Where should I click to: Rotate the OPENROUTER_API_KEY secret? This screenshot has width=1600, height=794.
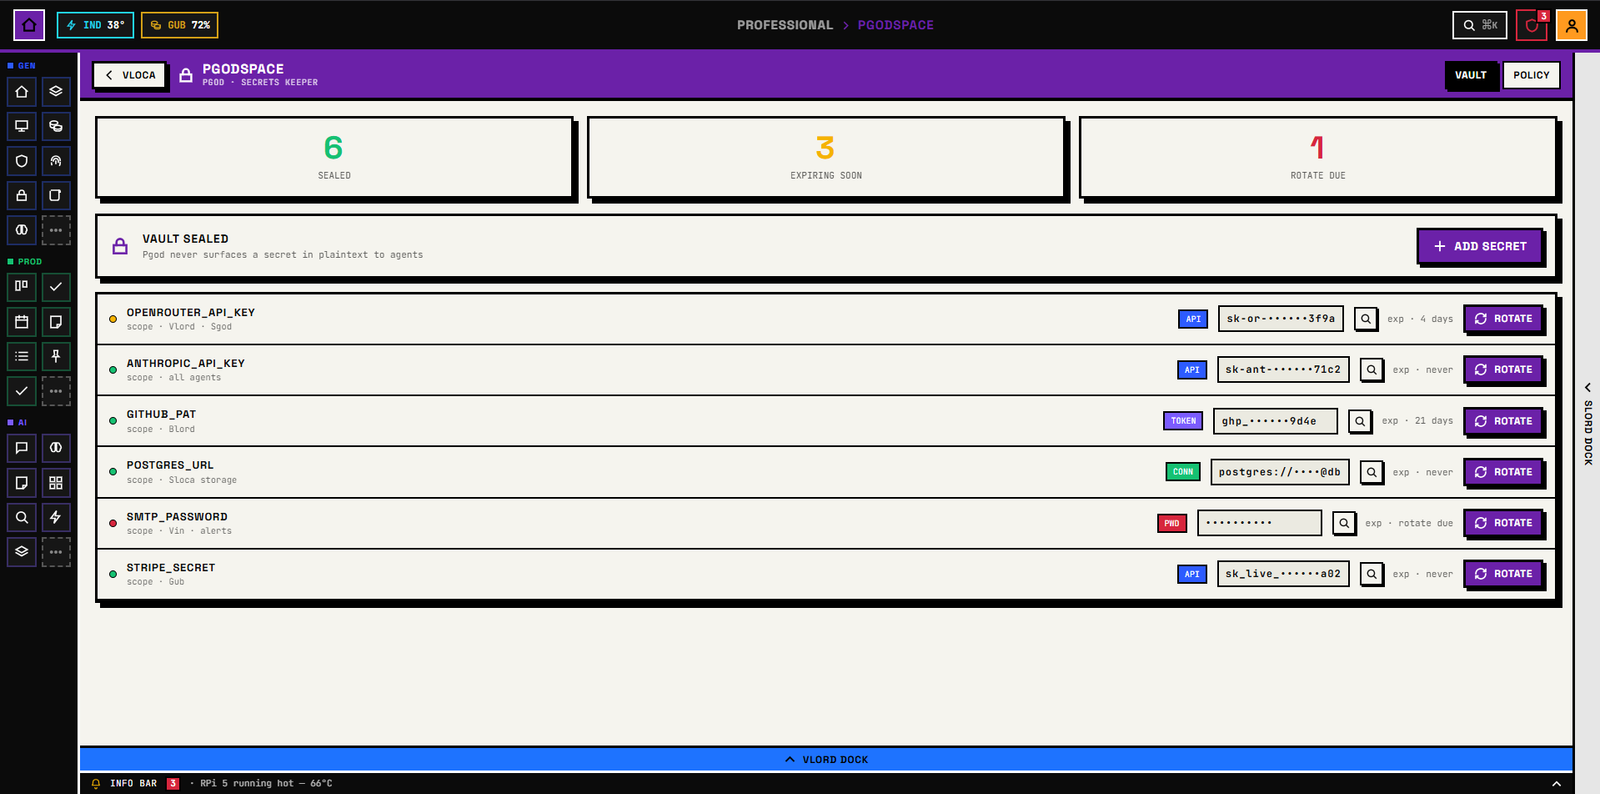(x=1503, y=319)
